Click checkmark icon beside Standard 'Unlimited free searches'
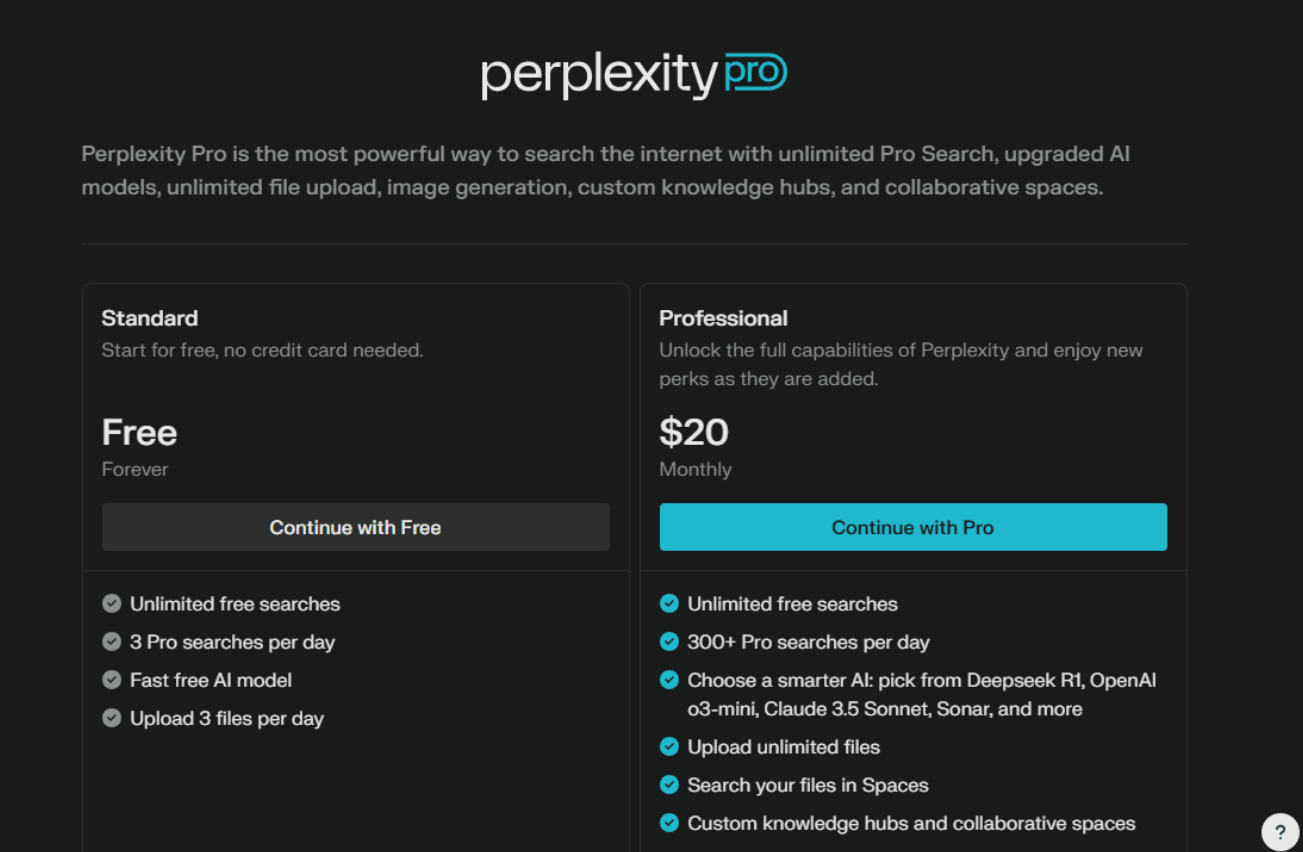 112,604
